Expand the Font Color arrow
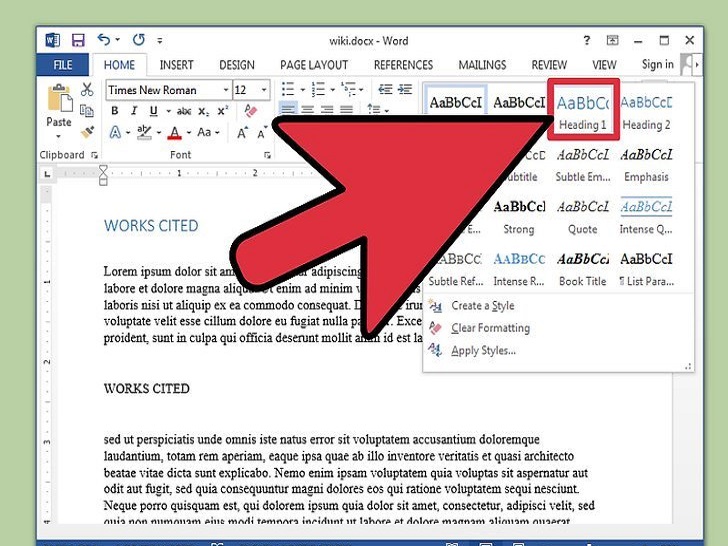This screenshot has width=728, height=546. [189, 133]
